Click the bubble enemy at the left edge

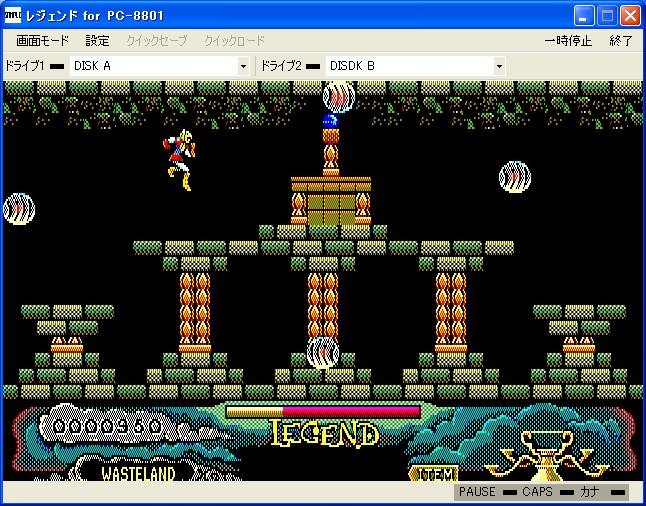19,209
